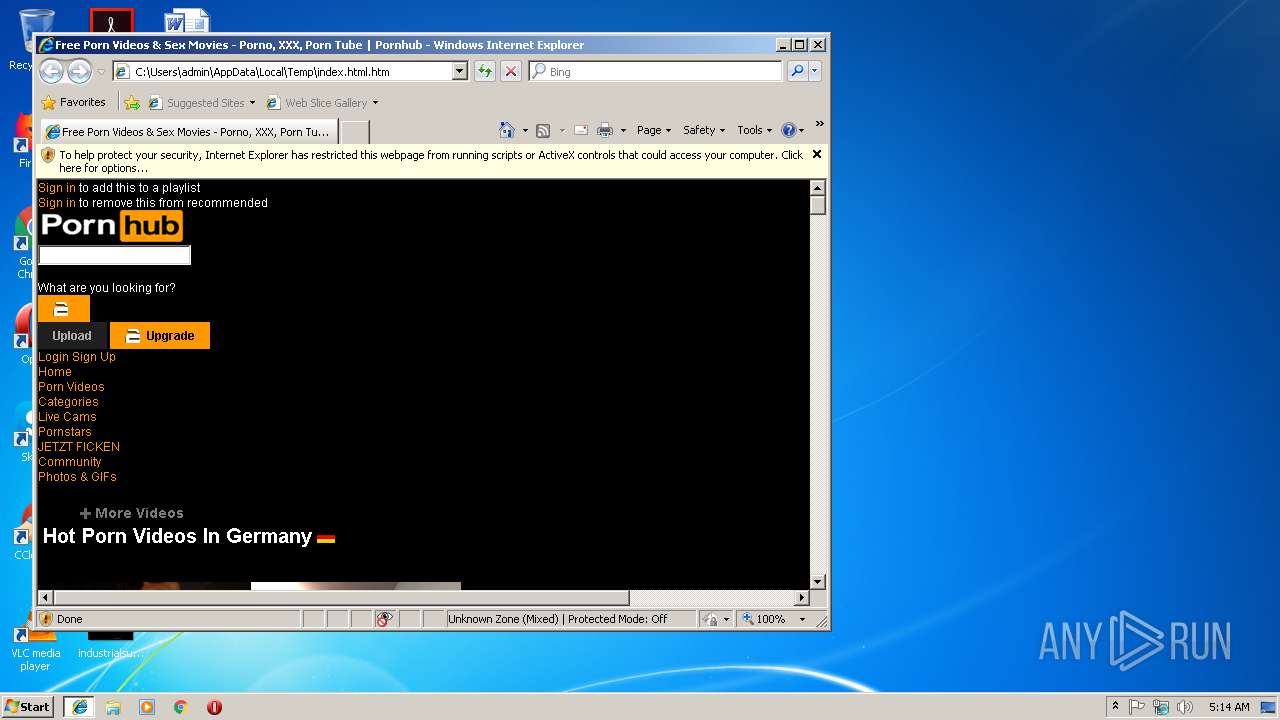
Task: Click the vertical scrollbar down arrow
Action: [817, 582]
